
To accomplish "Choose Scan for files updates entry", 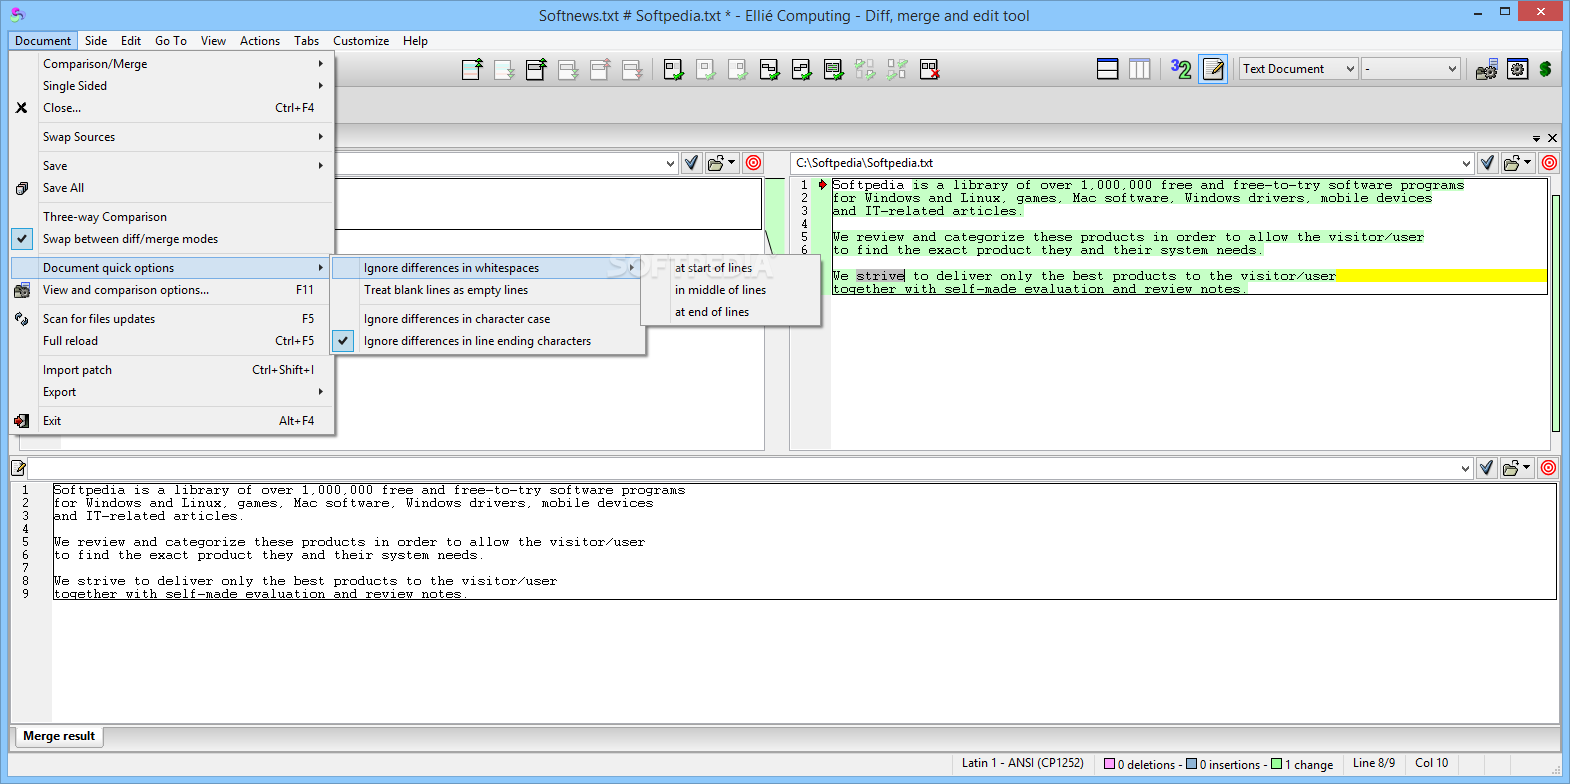I will (x=172, y=319).
